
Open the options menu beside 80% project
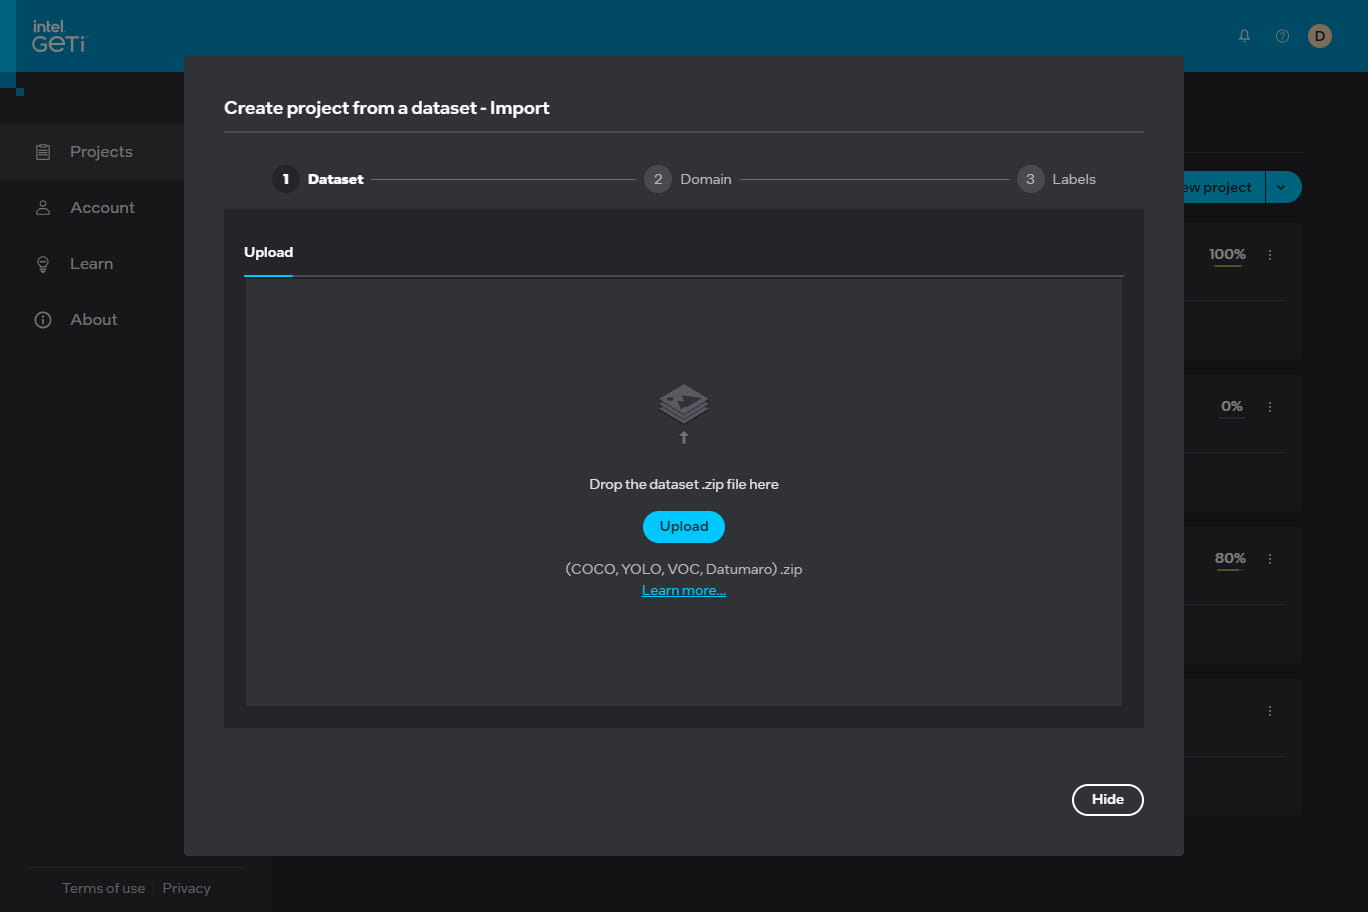[1270, 559]
